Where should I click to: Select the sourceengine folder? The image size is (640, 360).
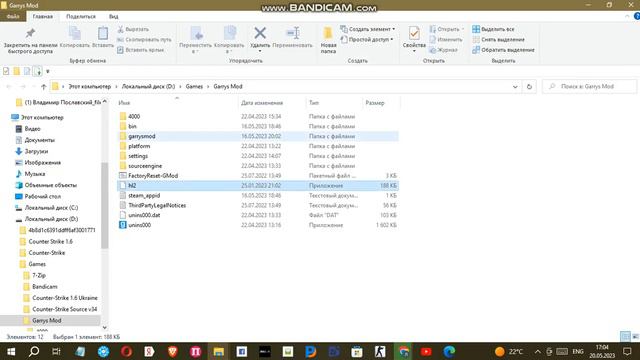pyautogui.click(x=258, y=166)
